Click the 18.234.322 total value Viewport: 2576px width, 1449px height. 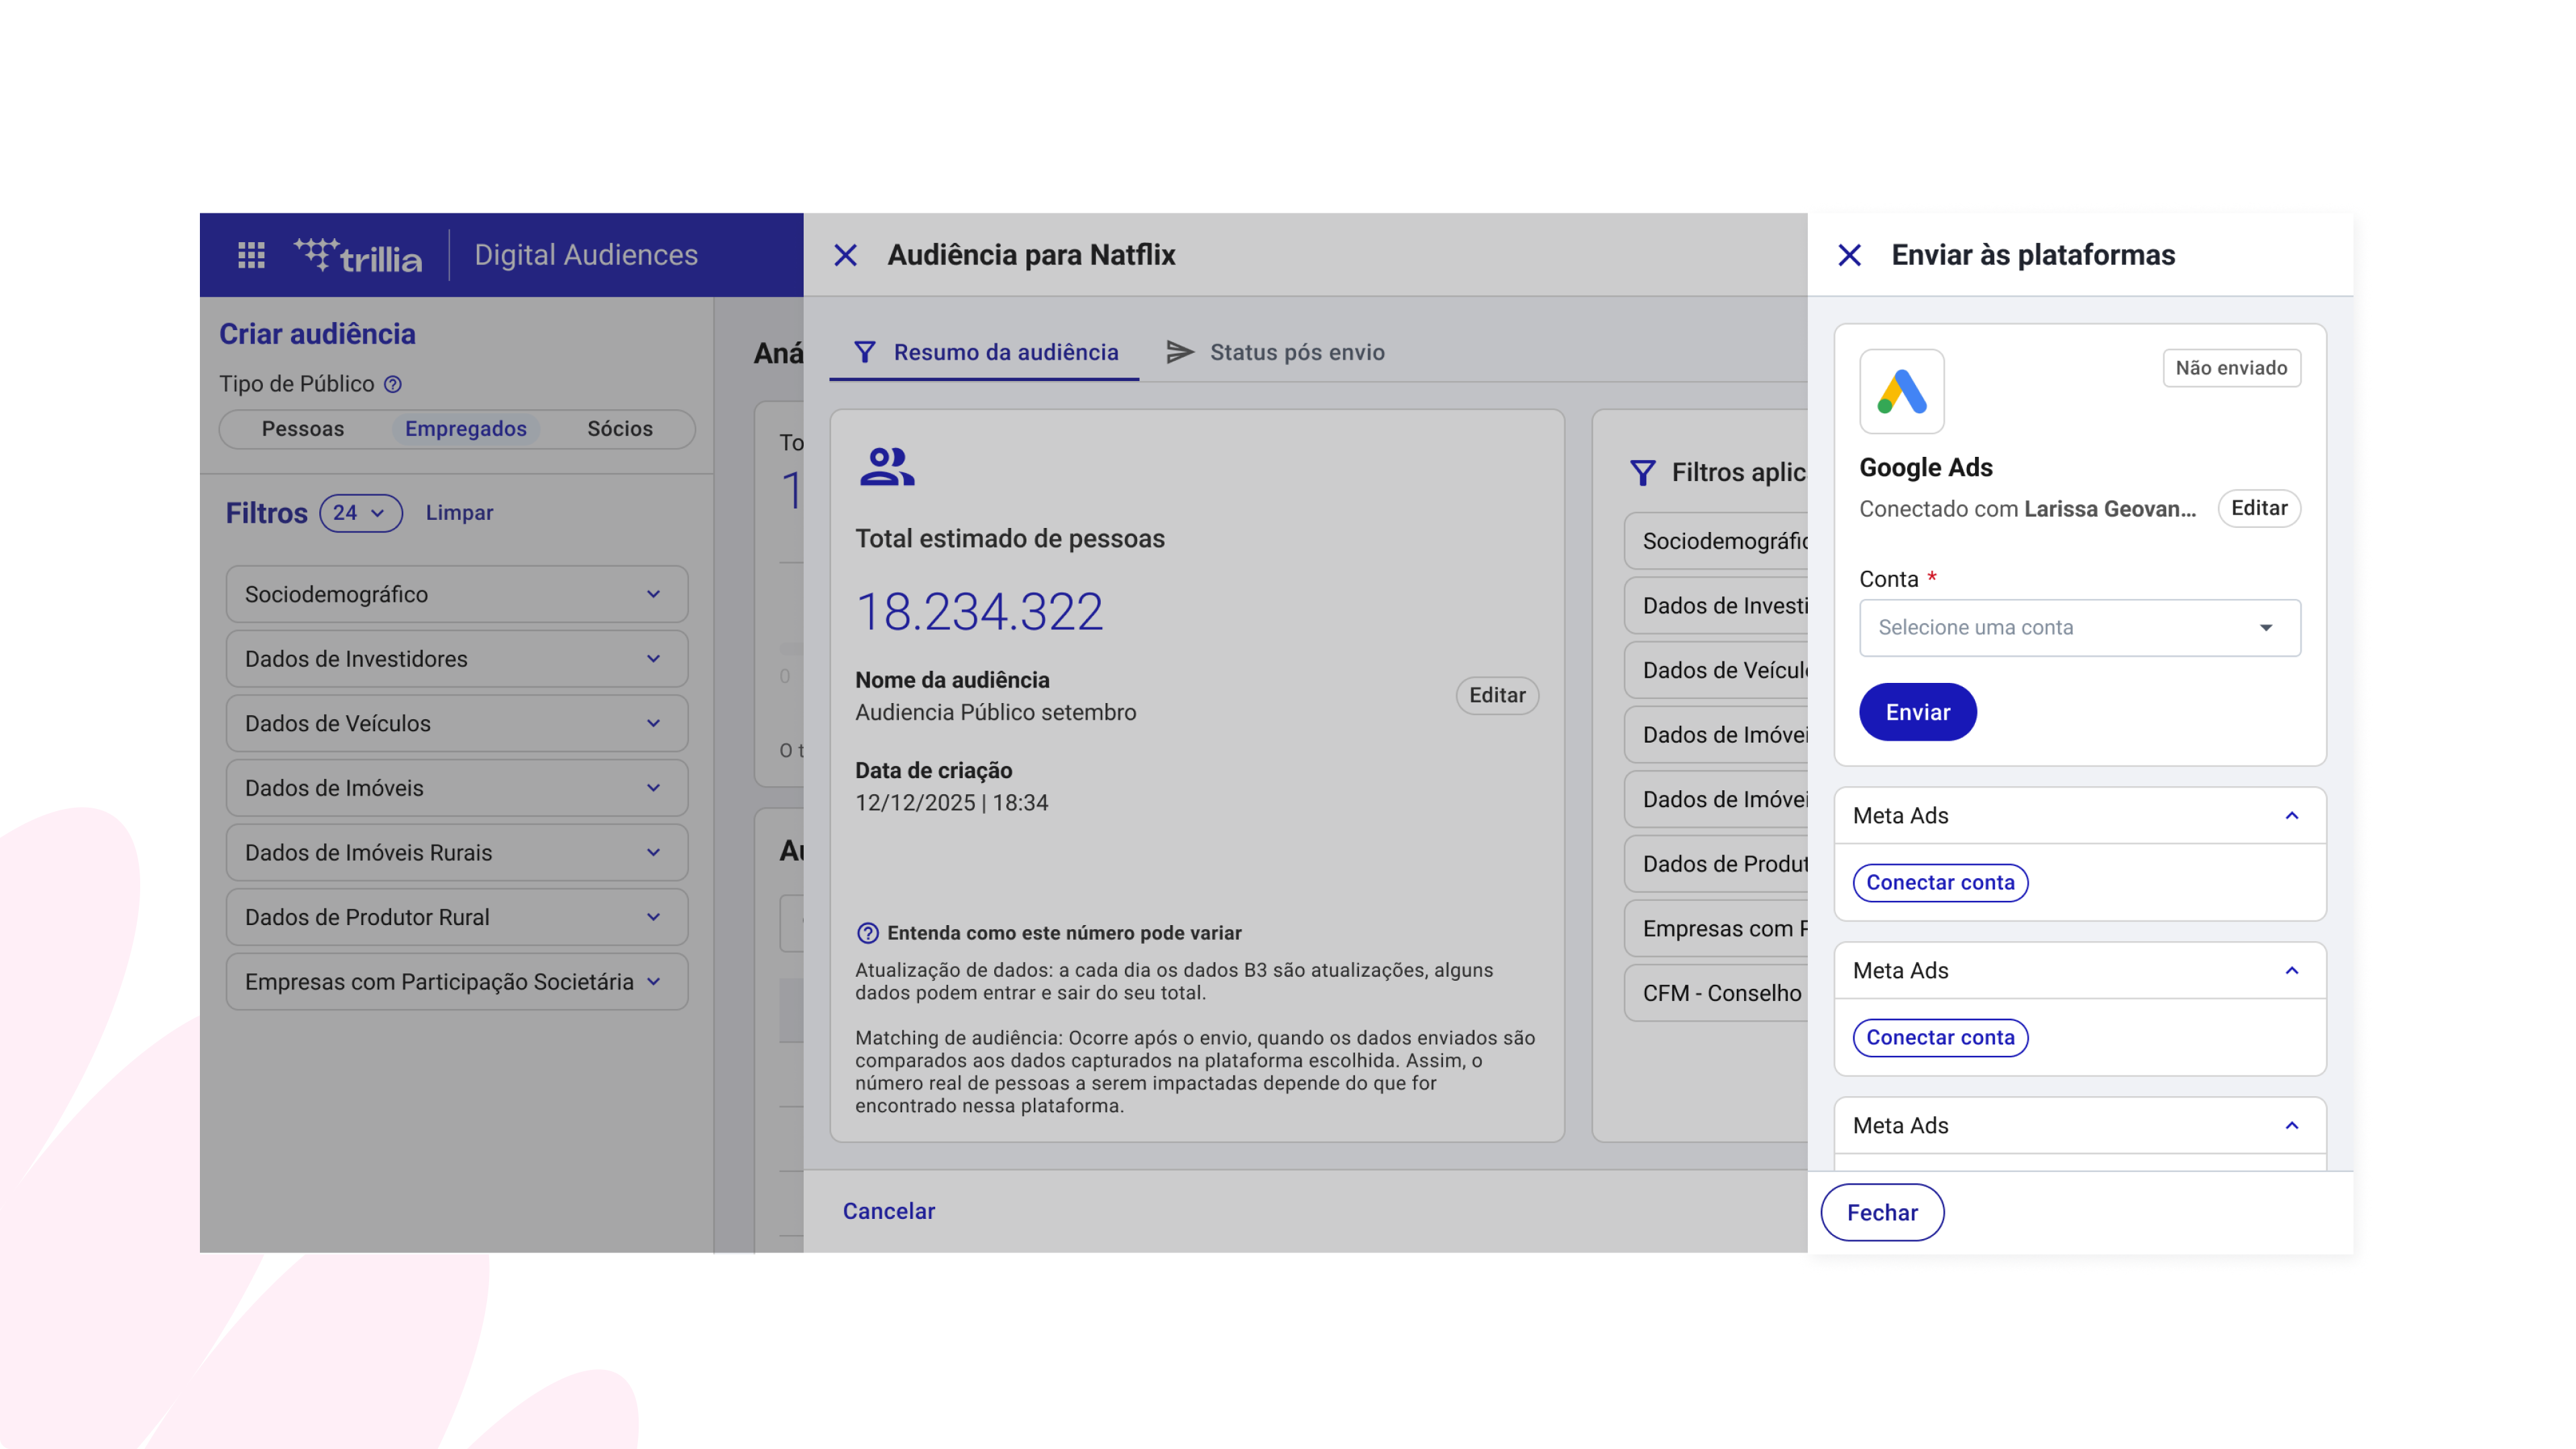pos(980,611)
